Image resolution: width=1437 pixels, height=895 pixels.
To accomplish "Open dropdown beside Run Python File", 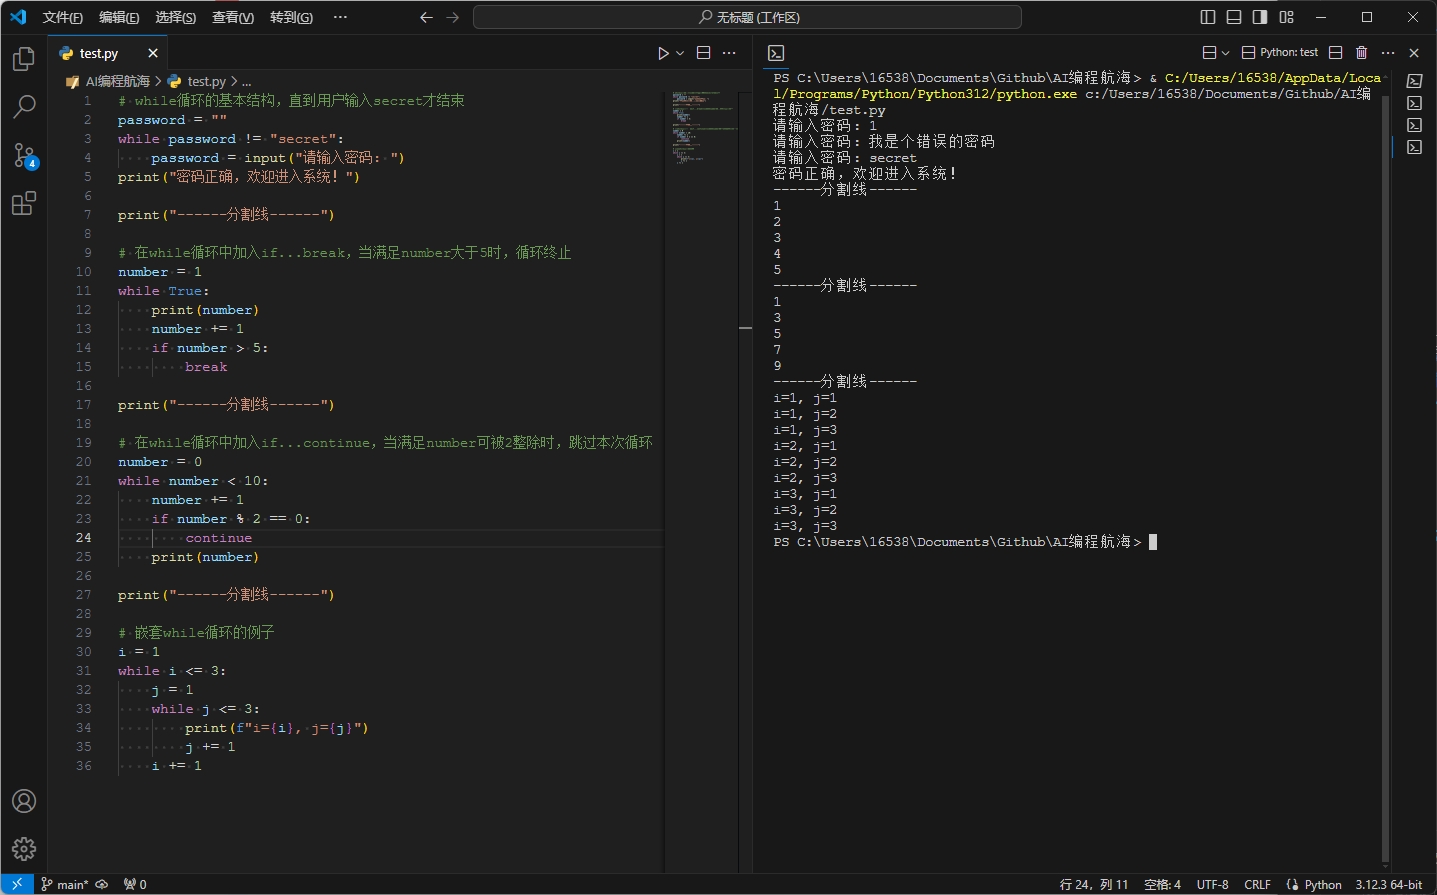I will 680,53.
